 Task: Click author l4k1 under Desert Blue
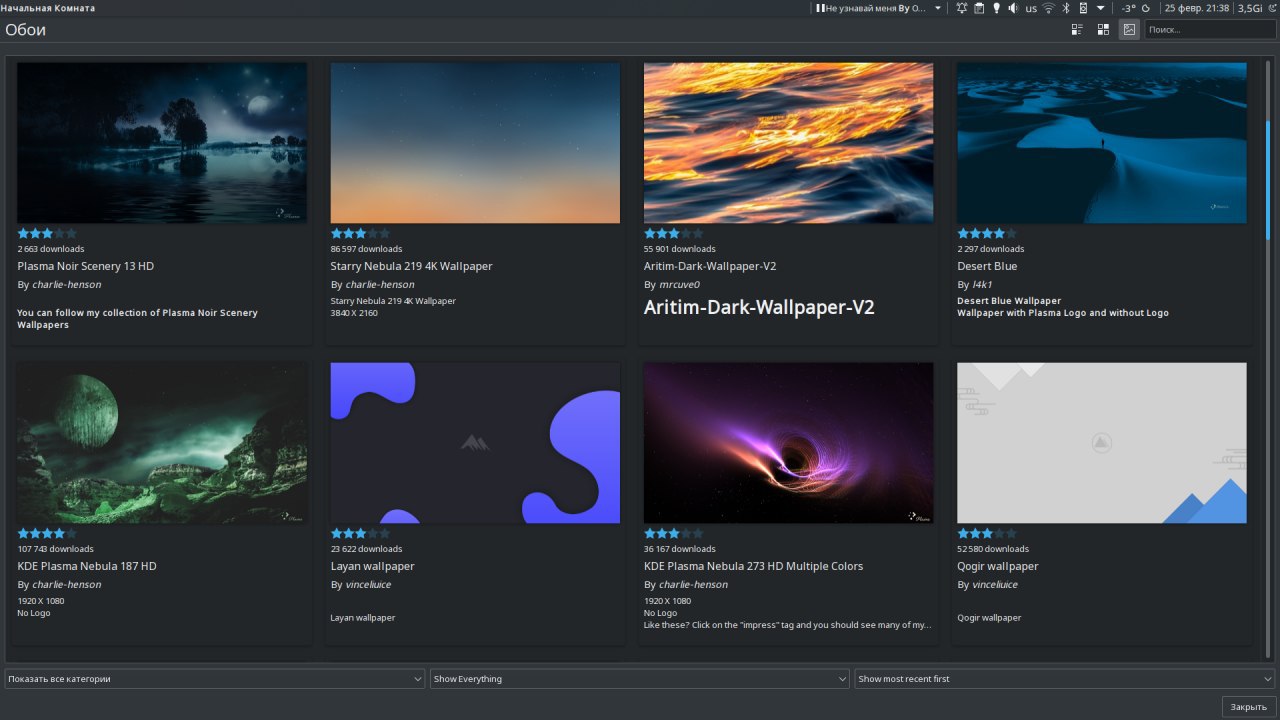[x=981, y=285]
